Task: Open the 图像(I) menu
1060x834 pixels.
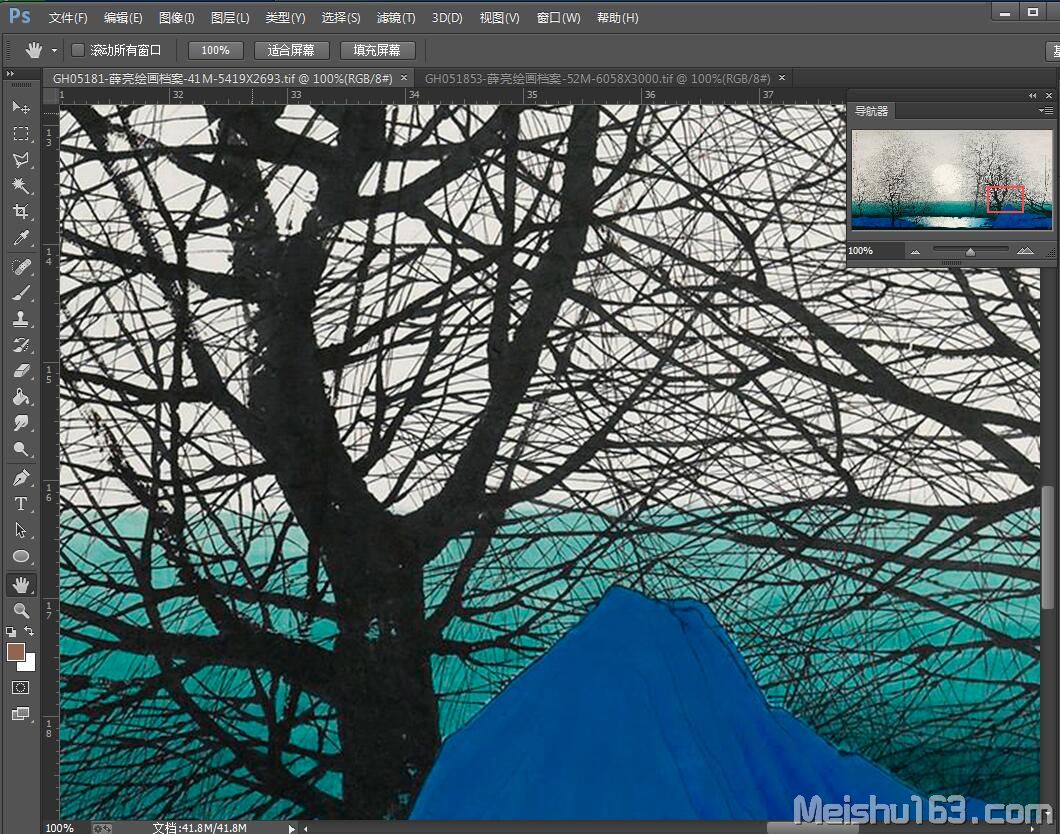Action: (x=176, y=18)
